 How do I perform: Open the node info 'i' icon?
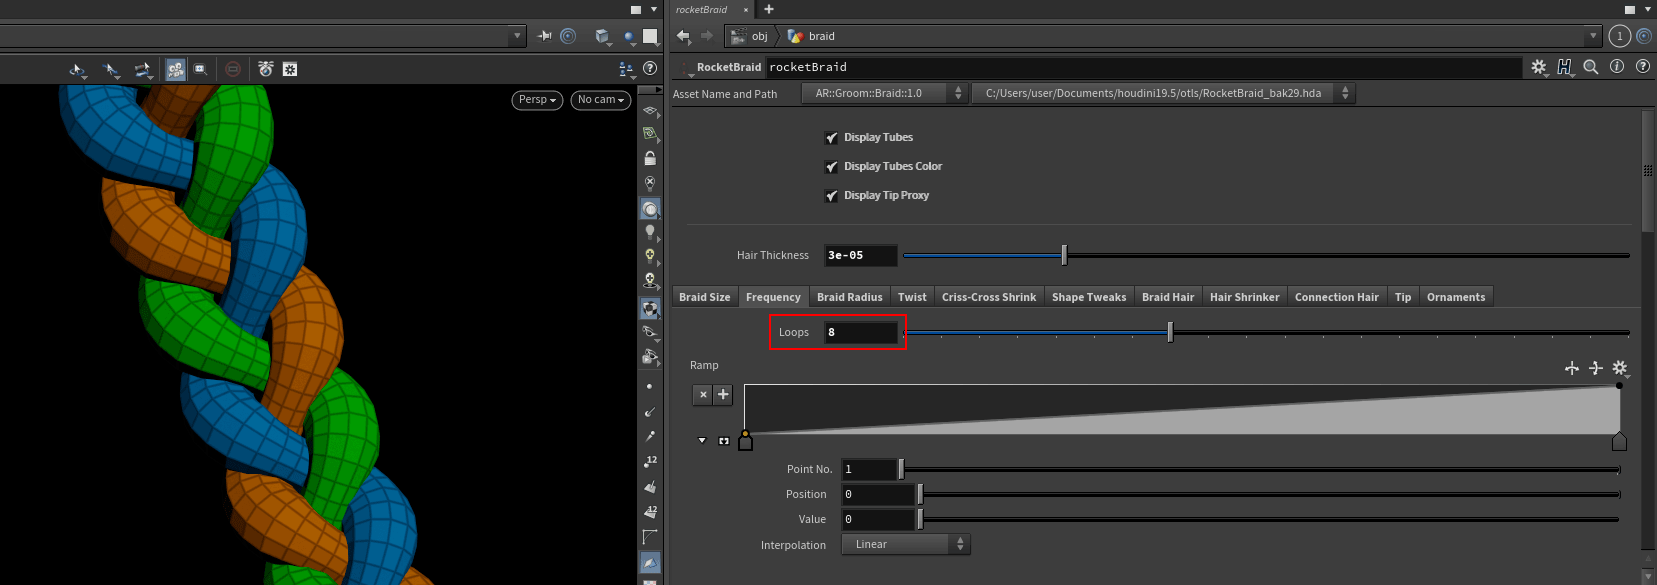pyautogui.click(x=1617, y=67)
